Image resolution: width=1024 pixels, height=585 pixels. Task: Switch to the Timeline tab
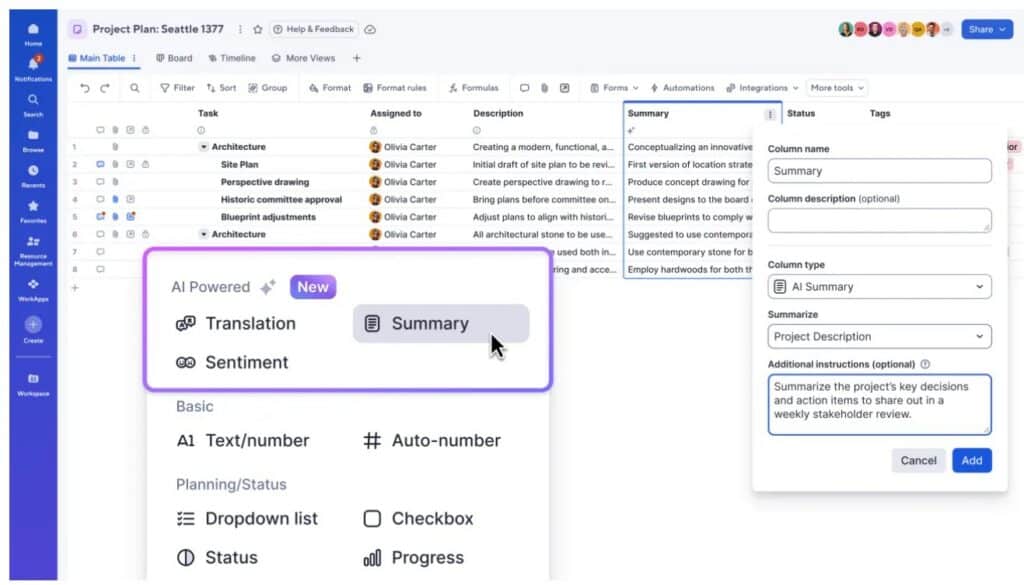pos(232,58)
